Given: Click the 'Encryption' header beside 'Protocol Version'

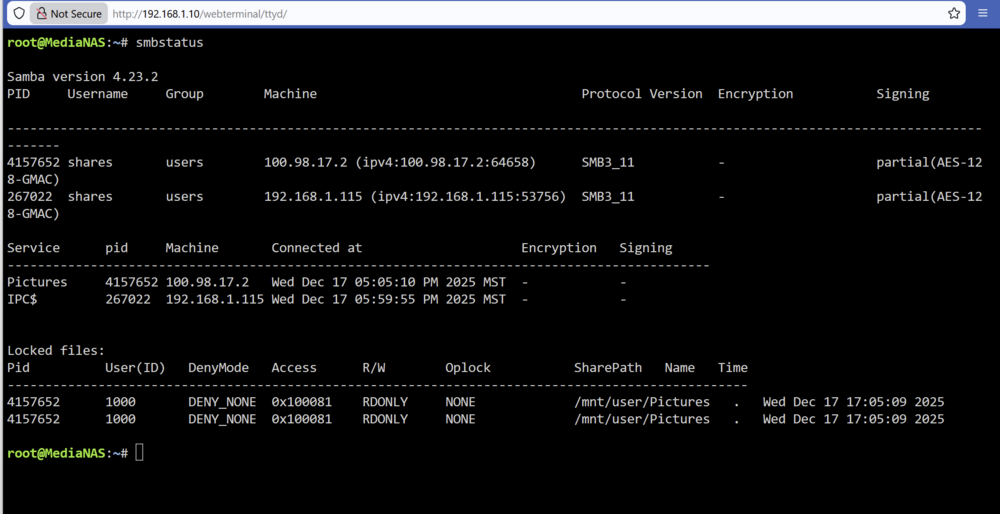Looking at the screenshot, I should tap(755, 94).
